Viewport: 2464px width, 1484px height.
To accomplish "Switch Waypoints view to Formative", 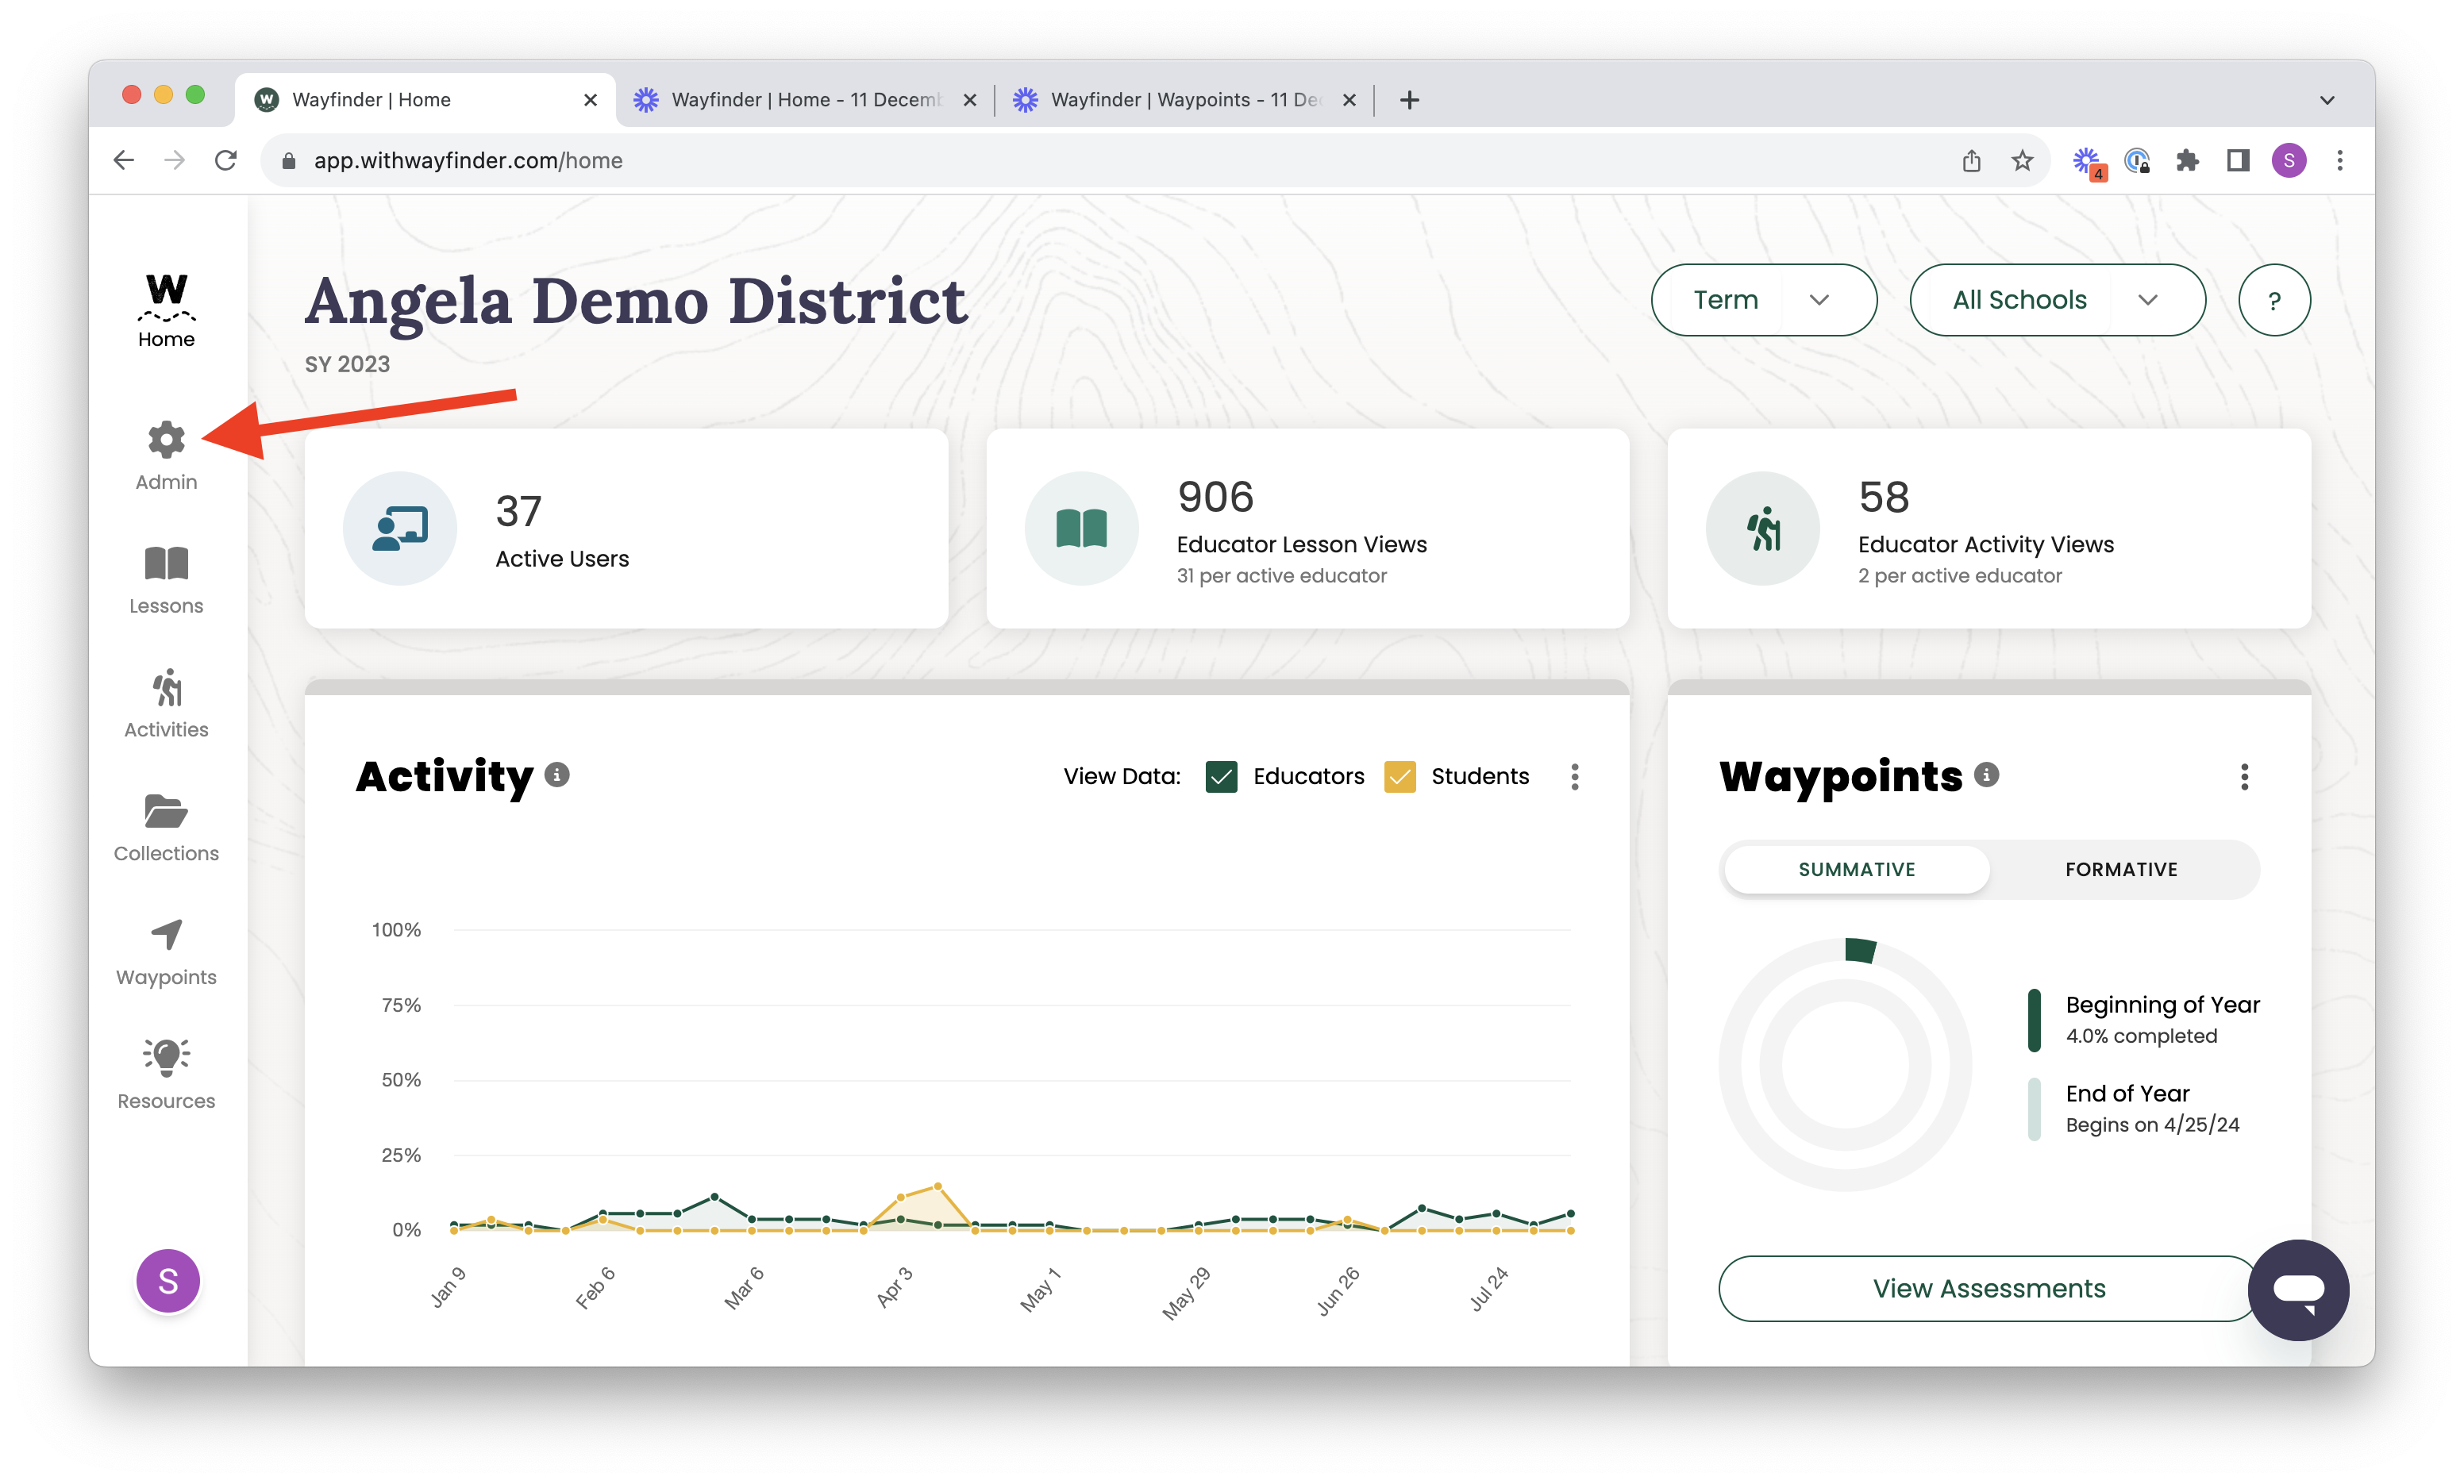I will [x=2121, y=869].
